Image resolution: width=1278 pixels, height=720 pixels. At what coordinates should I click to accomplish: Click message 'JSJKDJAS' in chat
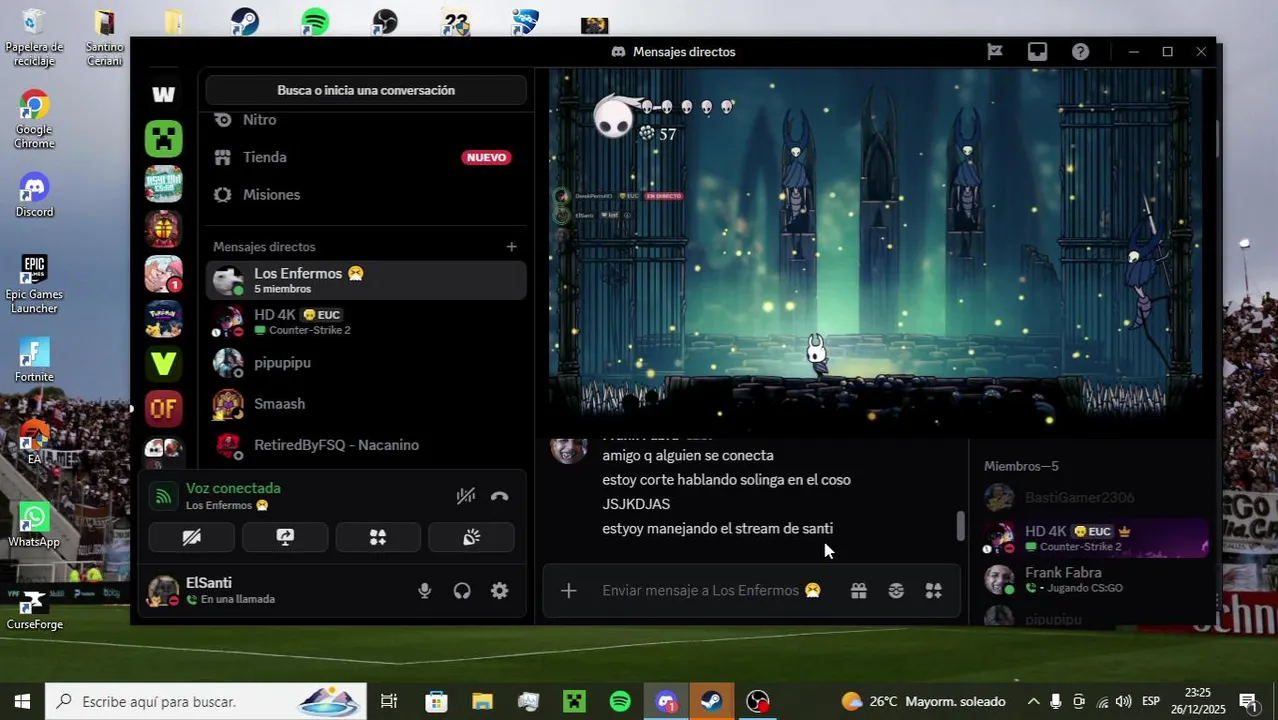coord(636,504)
